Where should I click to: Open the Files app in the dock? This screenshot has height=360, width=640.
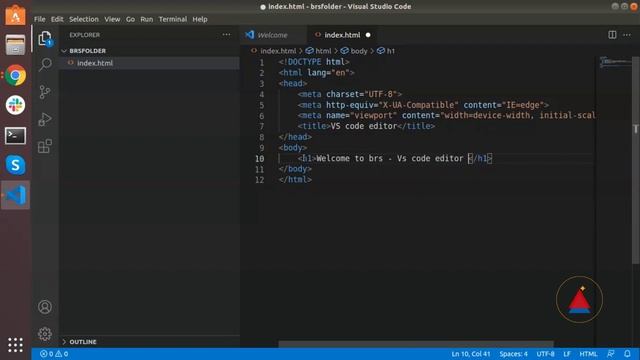click(x=16, y=44)
